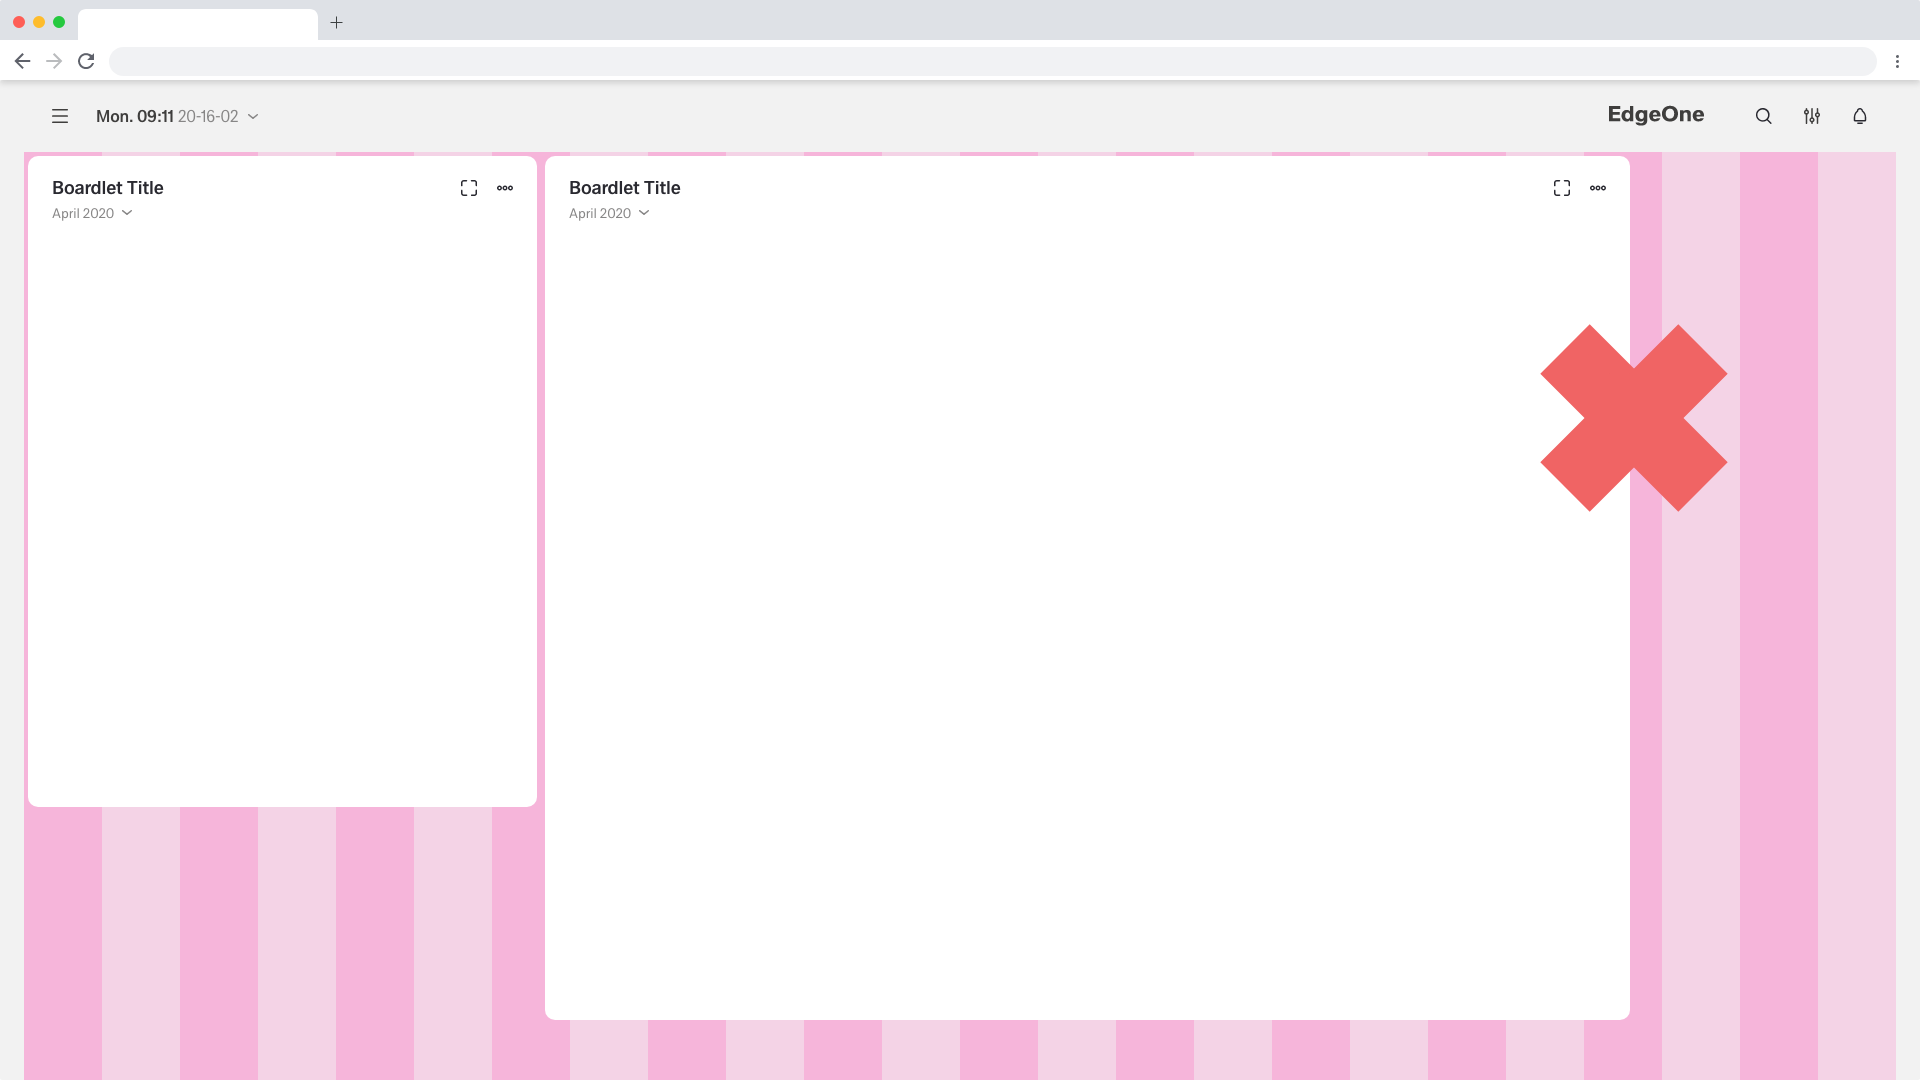The width and height of the screenshot is (1920, 1080).
Task: Expand left boardlet to fullscreen
Action: click(x=468, y=188)
